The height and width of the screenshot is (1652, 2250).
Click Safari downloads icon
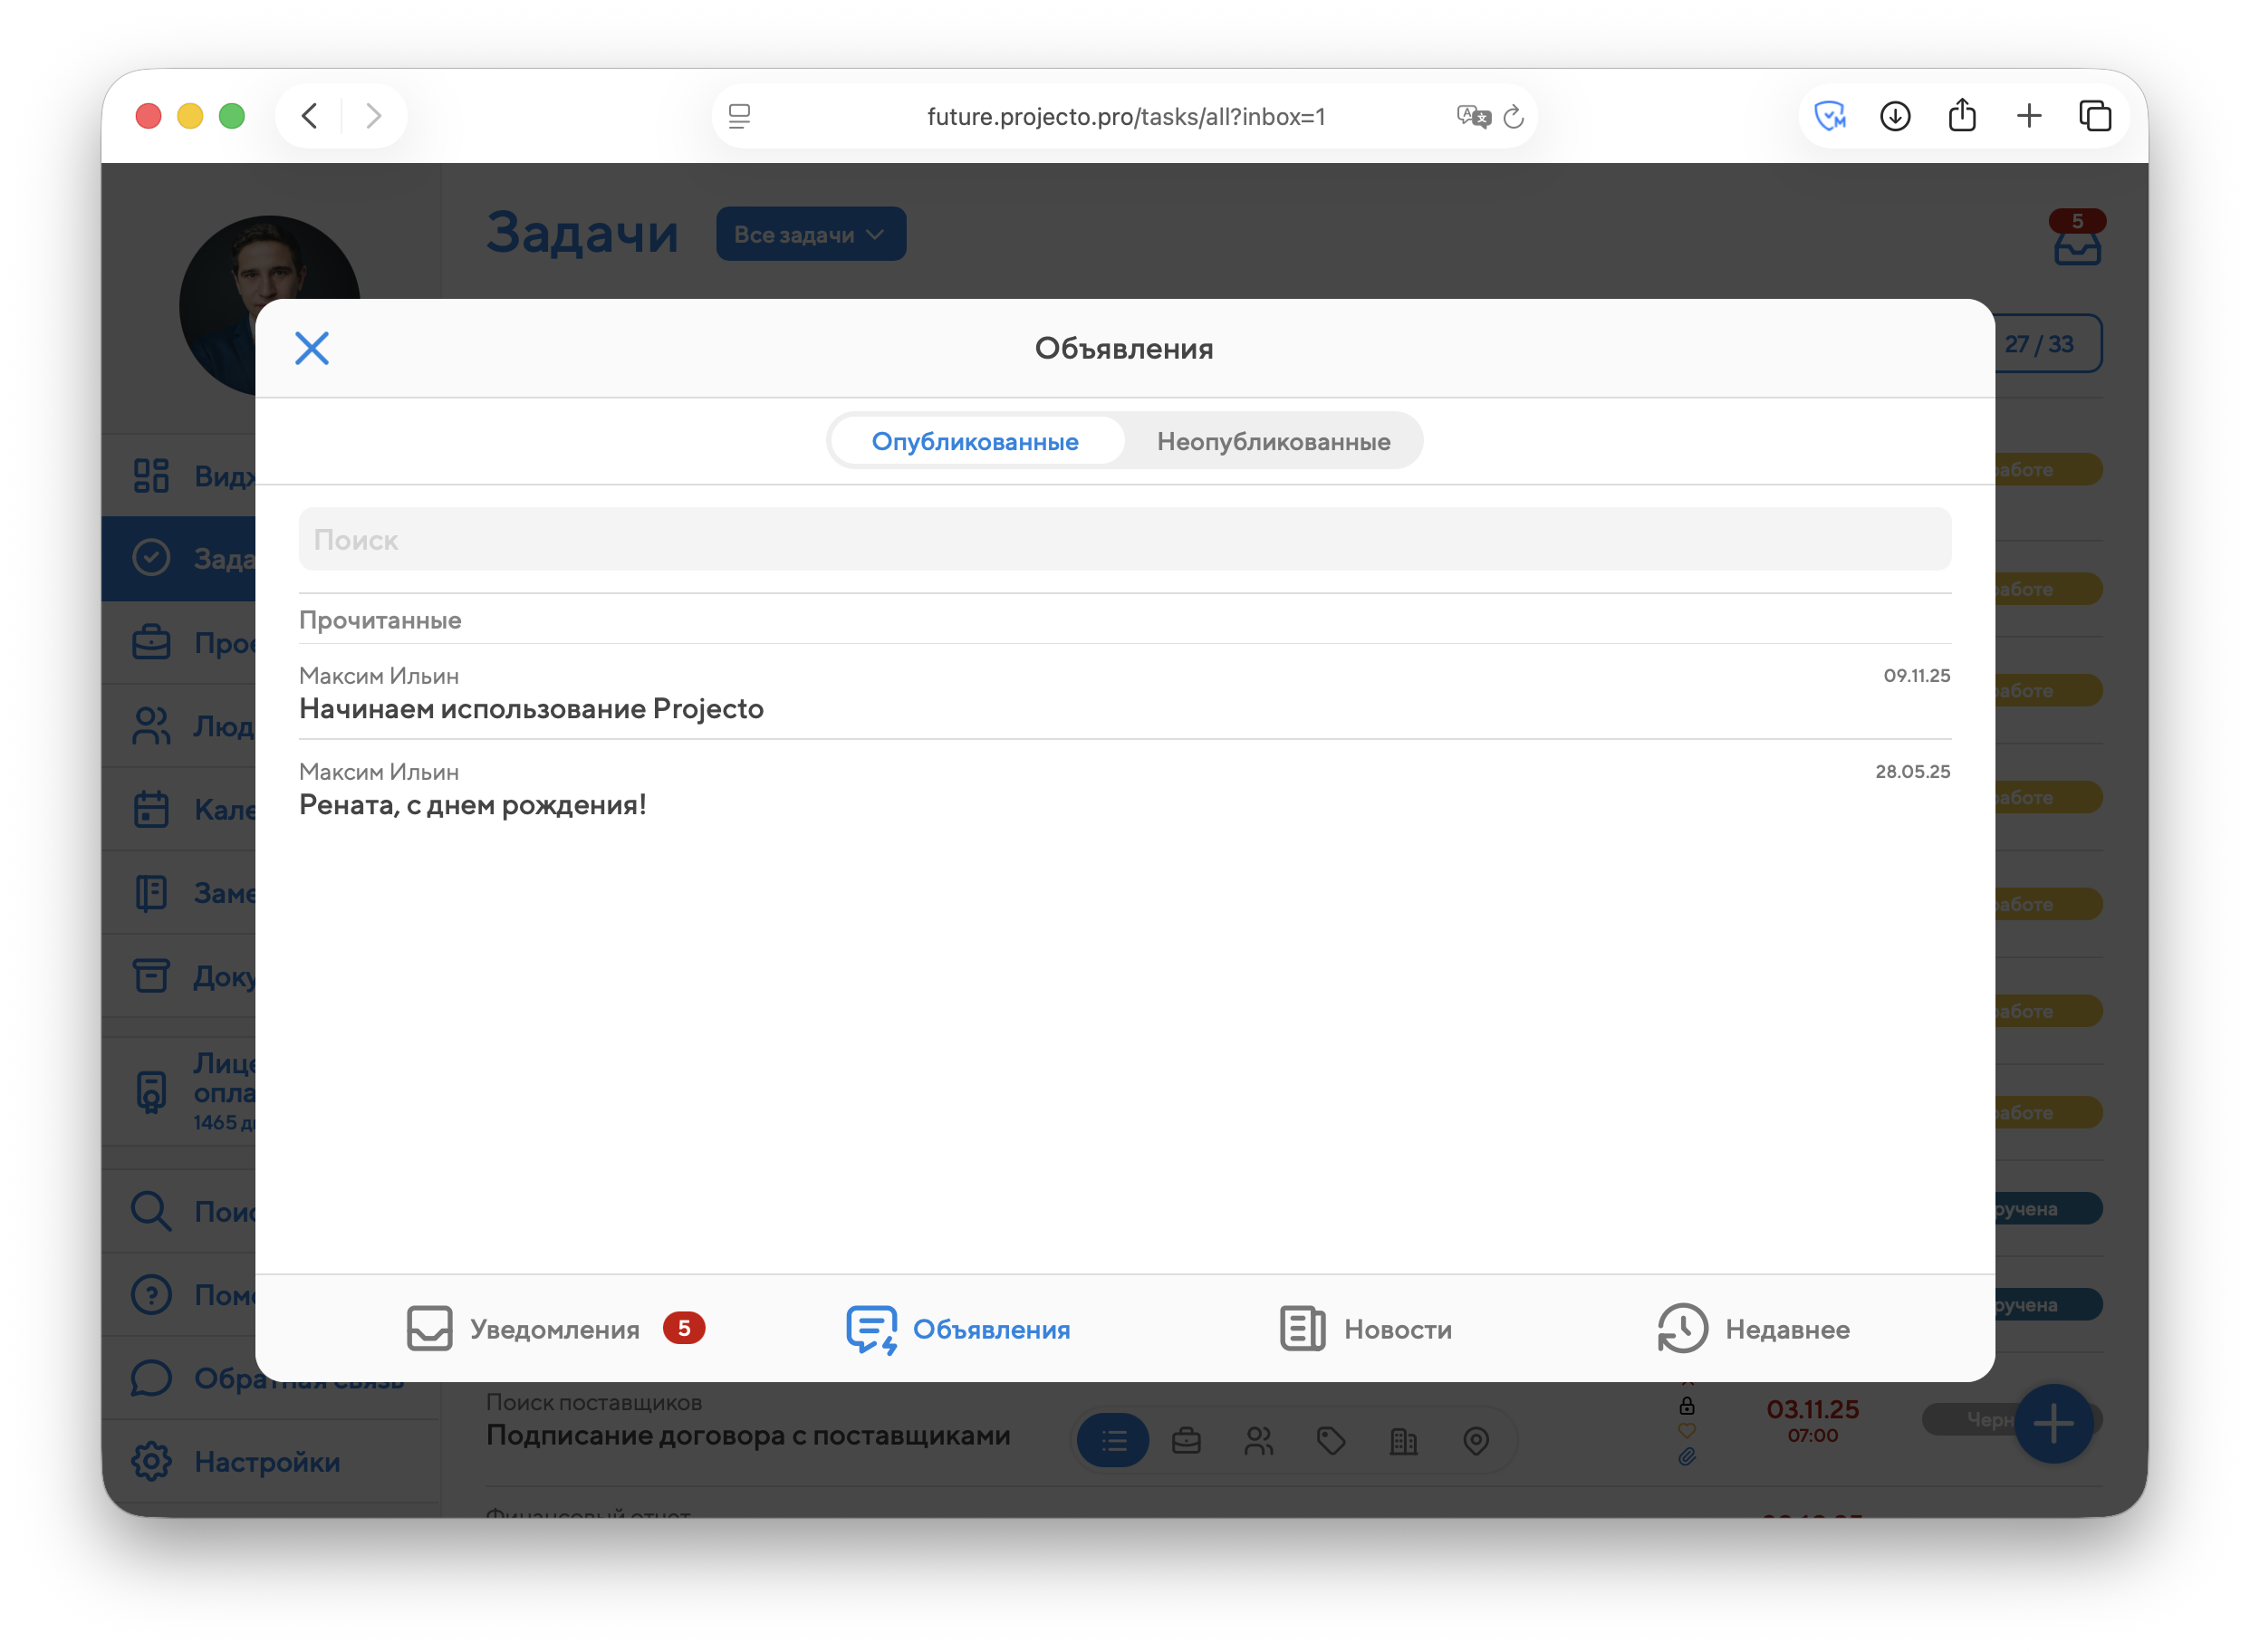click(x=1894, y=116)
